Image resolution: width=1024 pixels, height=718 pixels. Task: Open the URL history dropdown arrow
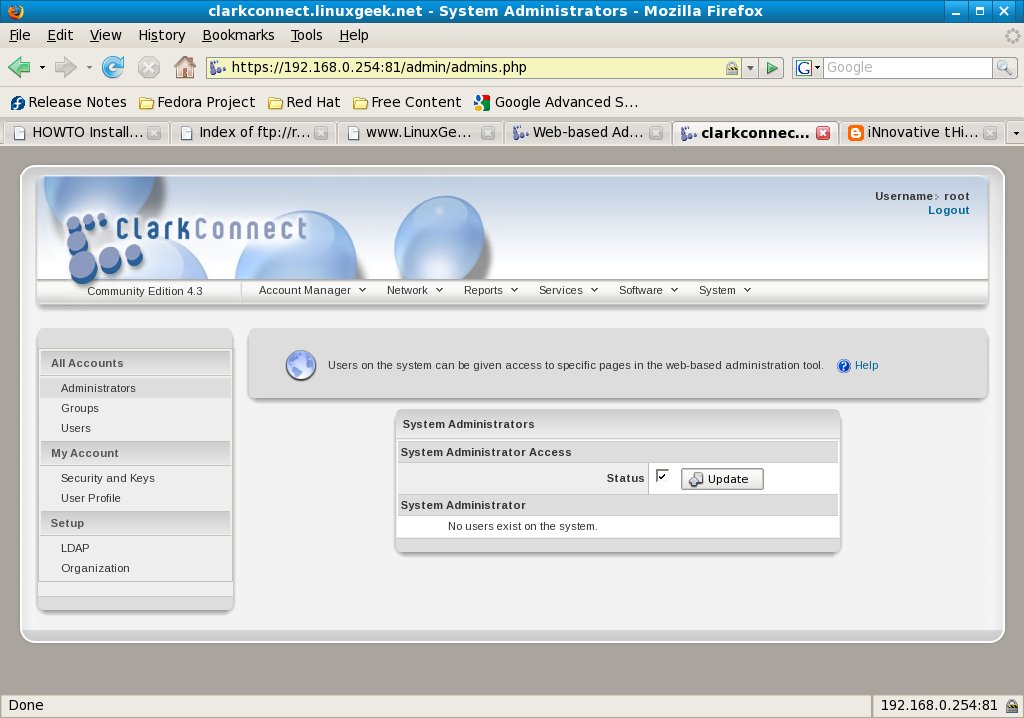[x=750, y=68]
